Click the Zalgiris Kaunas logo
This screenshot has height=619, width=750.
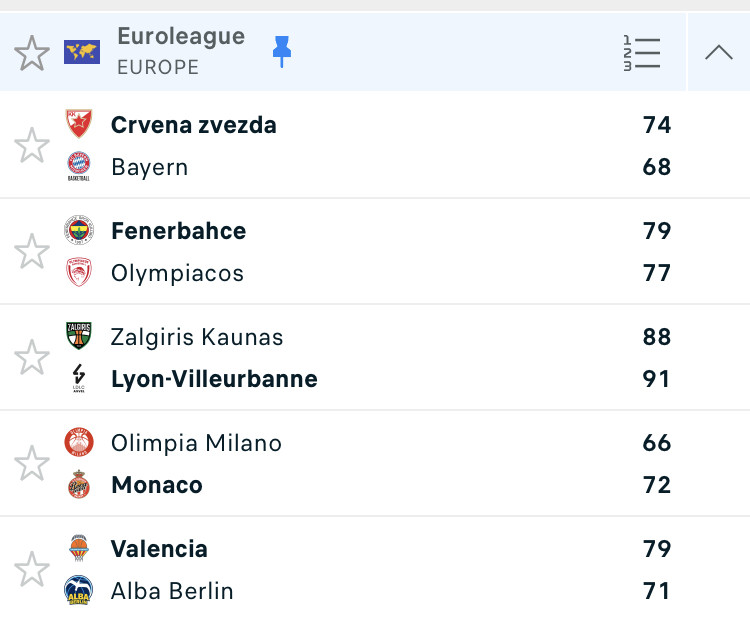(x=79, y=336)
